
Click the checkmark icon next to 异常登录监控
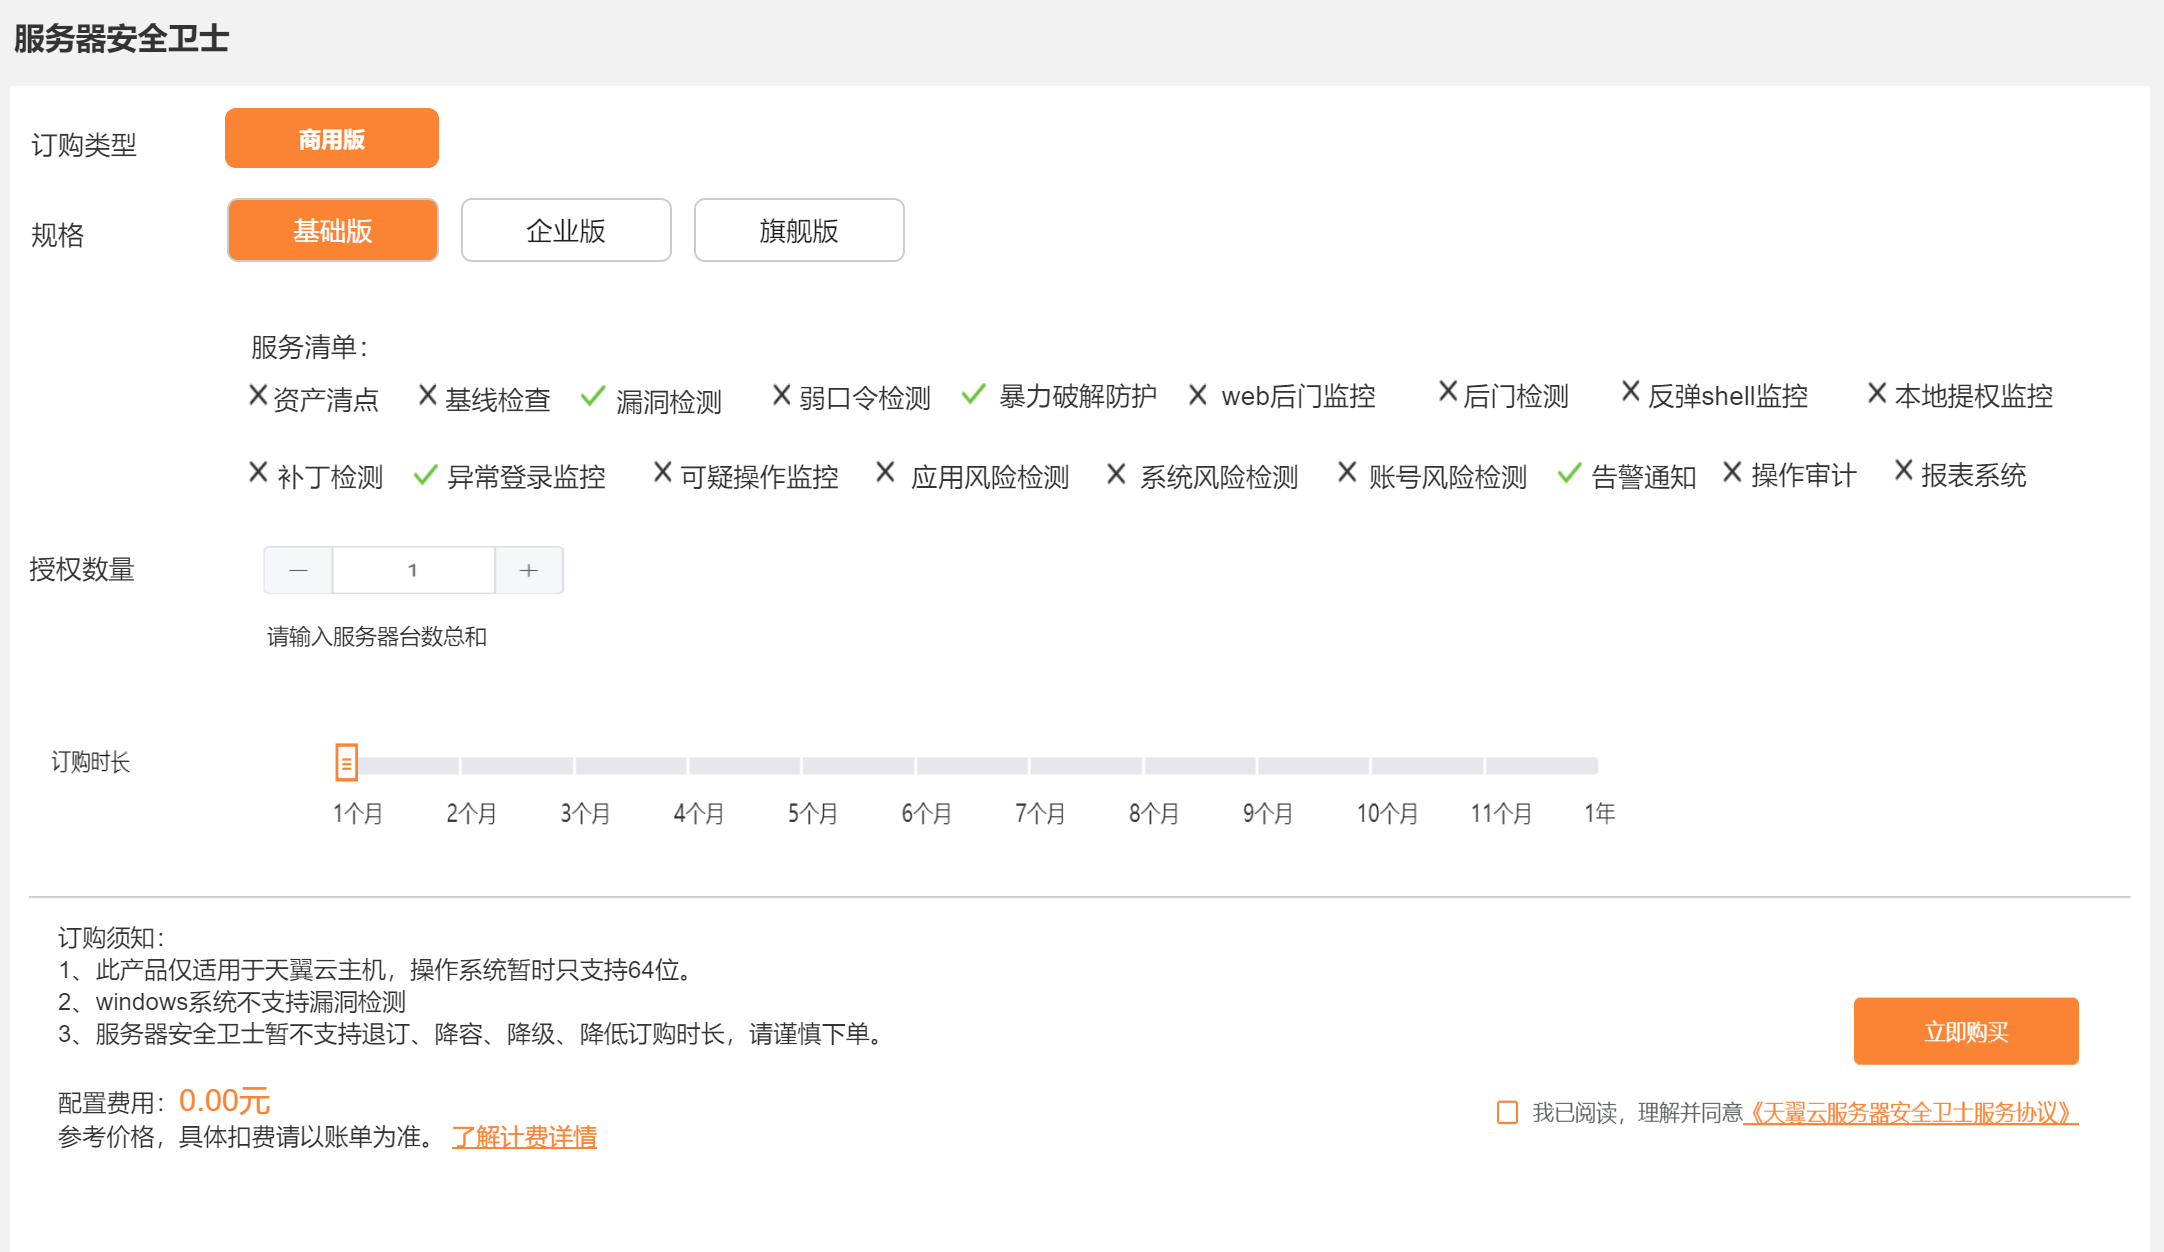pos(425,474)
